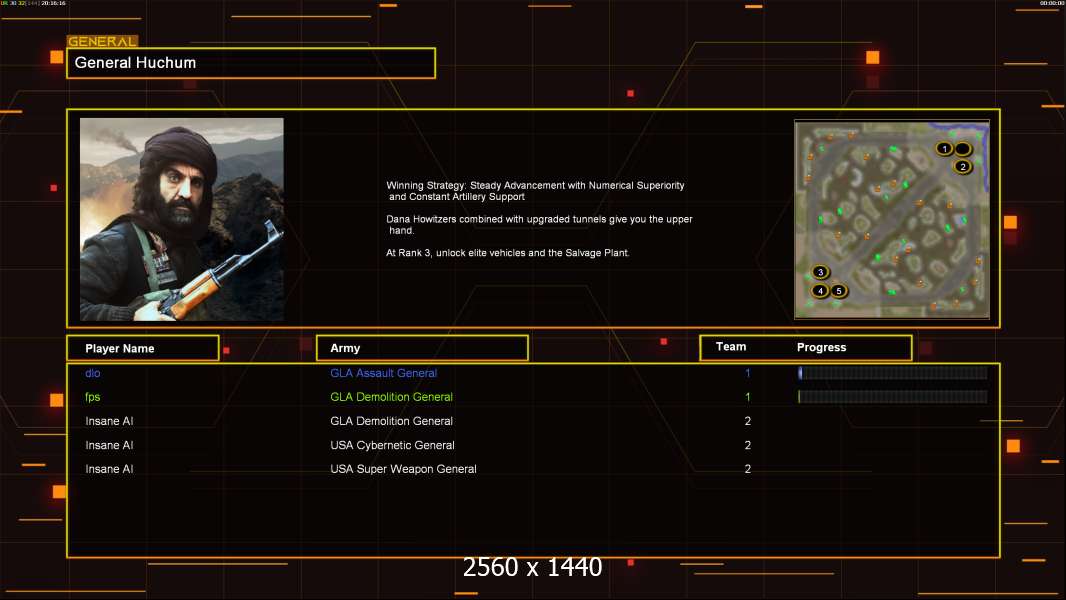The width and height of the screenshot is (1066, 600).
Task: Click team number for fps
Action: [748, 397]
